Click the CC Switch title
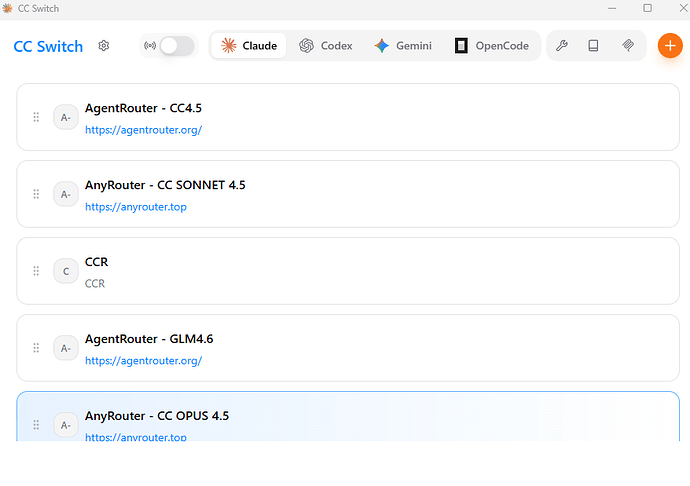The image size is (690, 486). pos(48,46)
